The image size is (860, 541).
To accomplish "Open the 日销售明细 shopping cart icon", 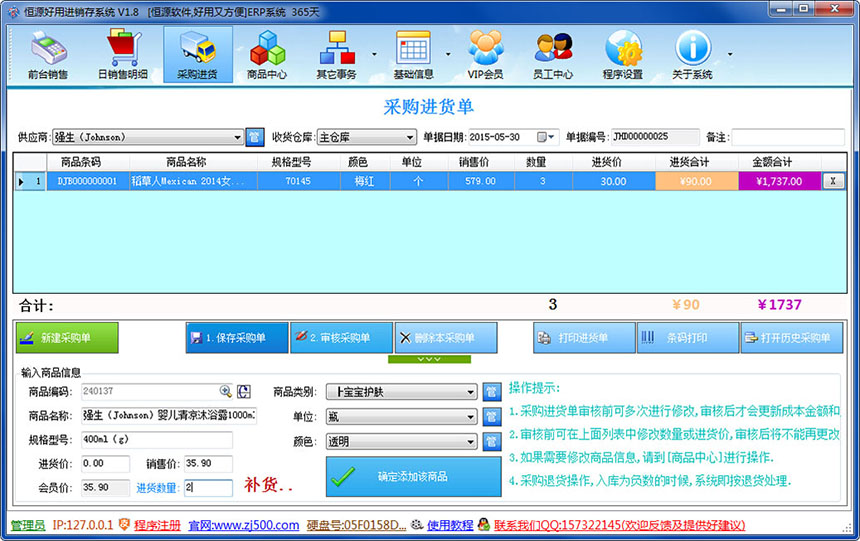I will click(x=123, y=55).
